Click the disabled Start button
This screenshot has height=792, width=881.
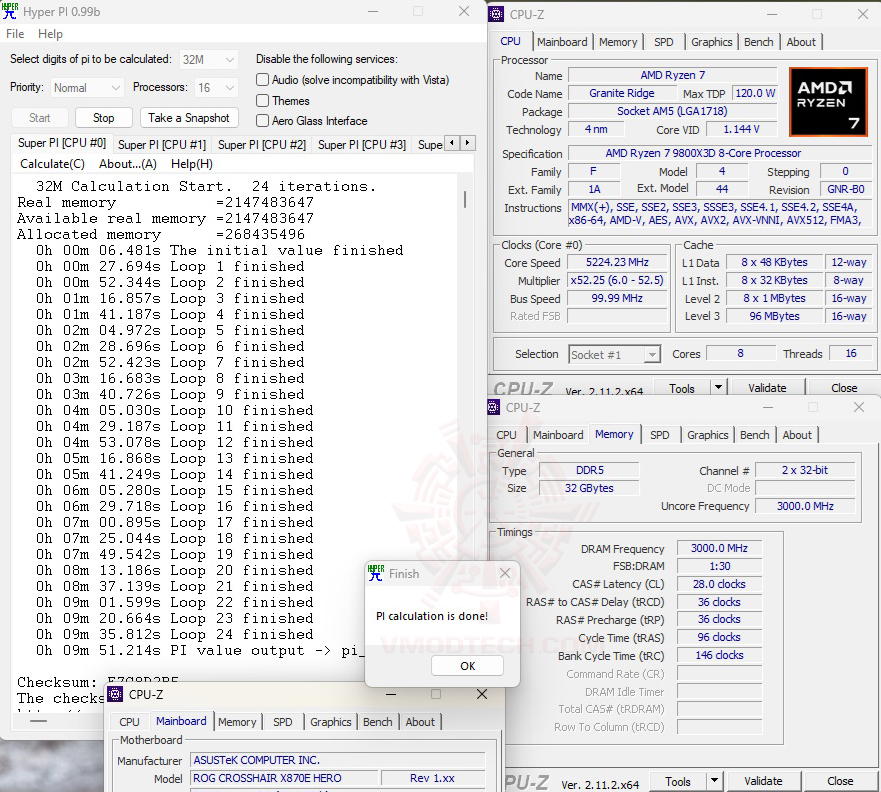click(39, 117)
